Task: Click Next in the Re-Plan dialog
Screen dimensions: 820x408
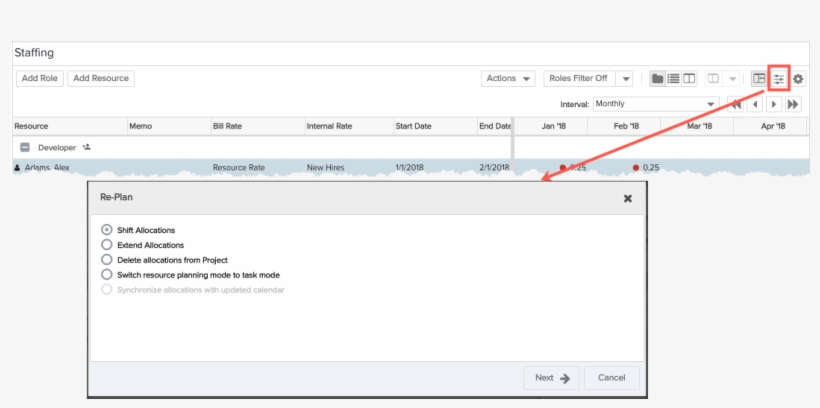Action: point(551,378)
